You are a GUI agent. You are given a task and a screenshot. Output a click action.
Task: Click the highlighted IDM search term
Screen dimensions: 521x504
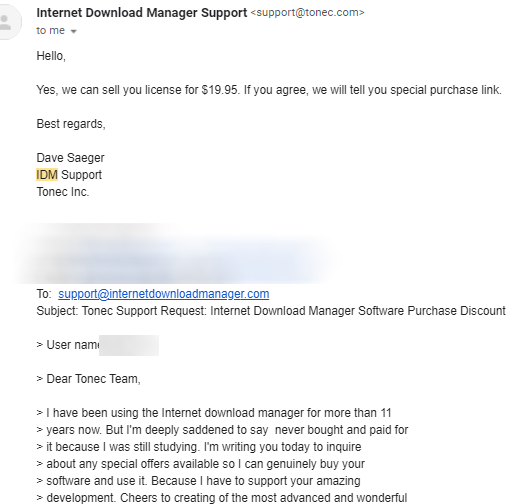(x=47, y=175)
